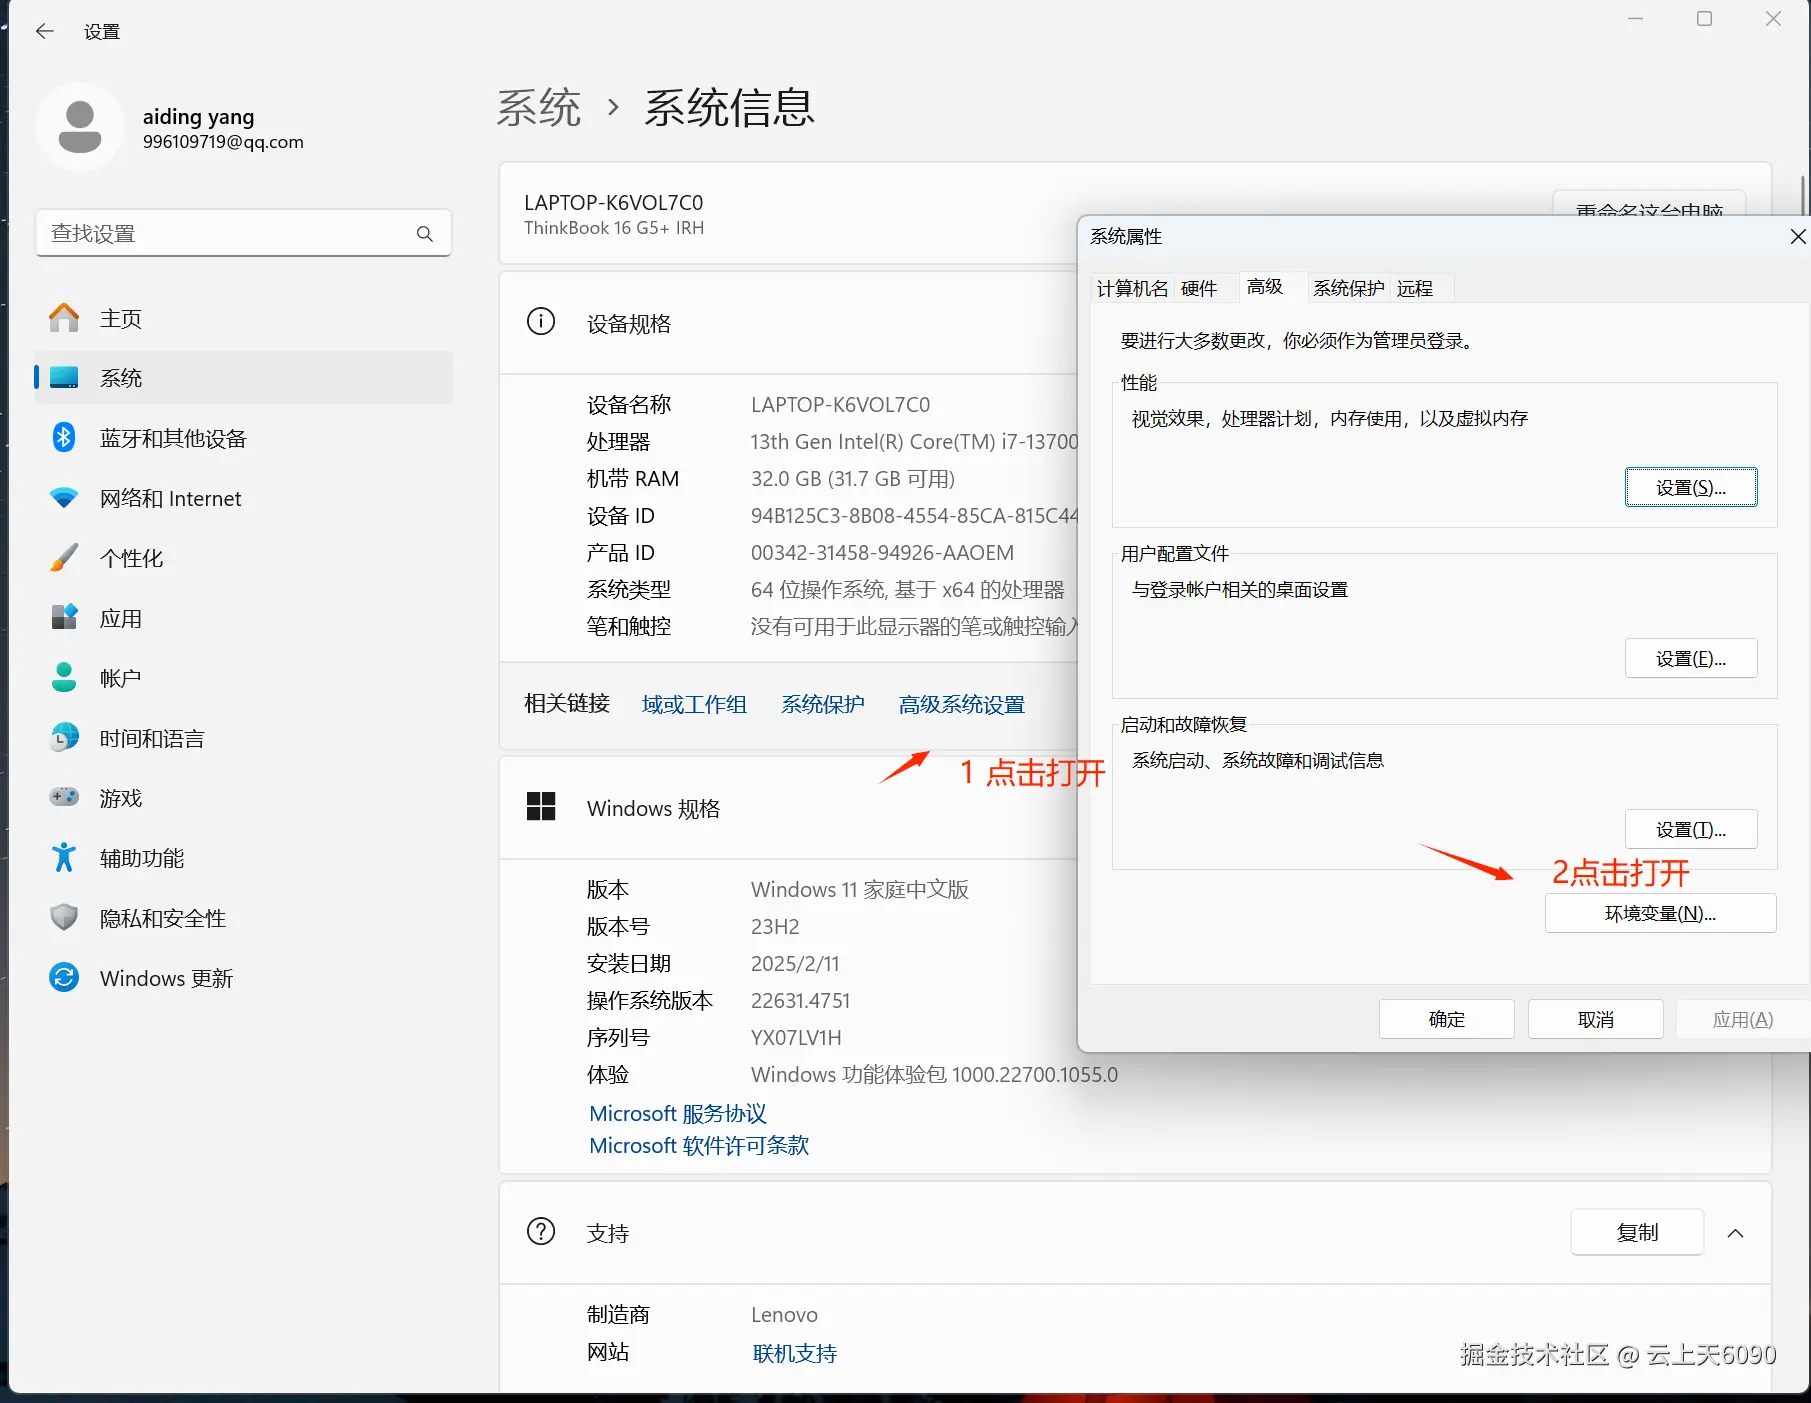1811x1403 pixels.
Task: Click the install date 2025/2/11
Action: (795, 964)
